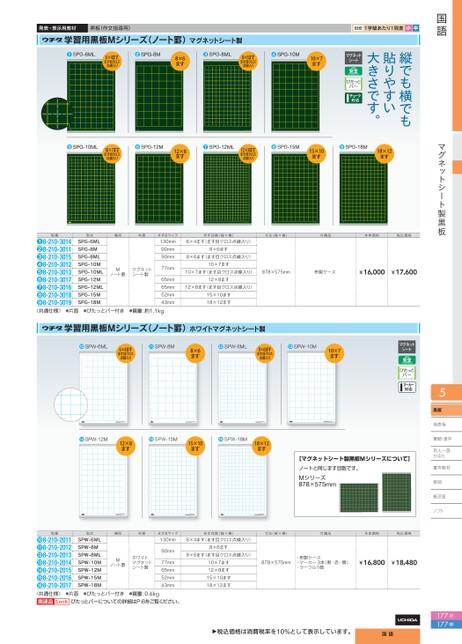The width and height of the screenshot is (462, 644).
Task: Click the ¥16,000 price in the blackboard table
Action: point(372,272)
